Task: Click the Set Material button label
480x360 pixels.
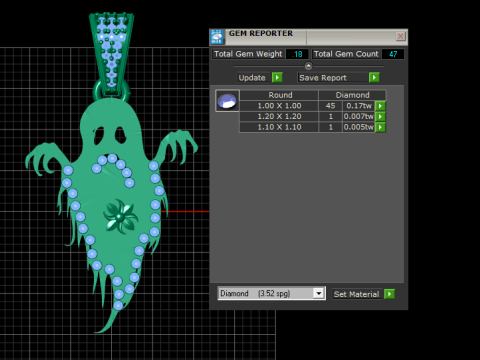Action: [x=356, y=294]
